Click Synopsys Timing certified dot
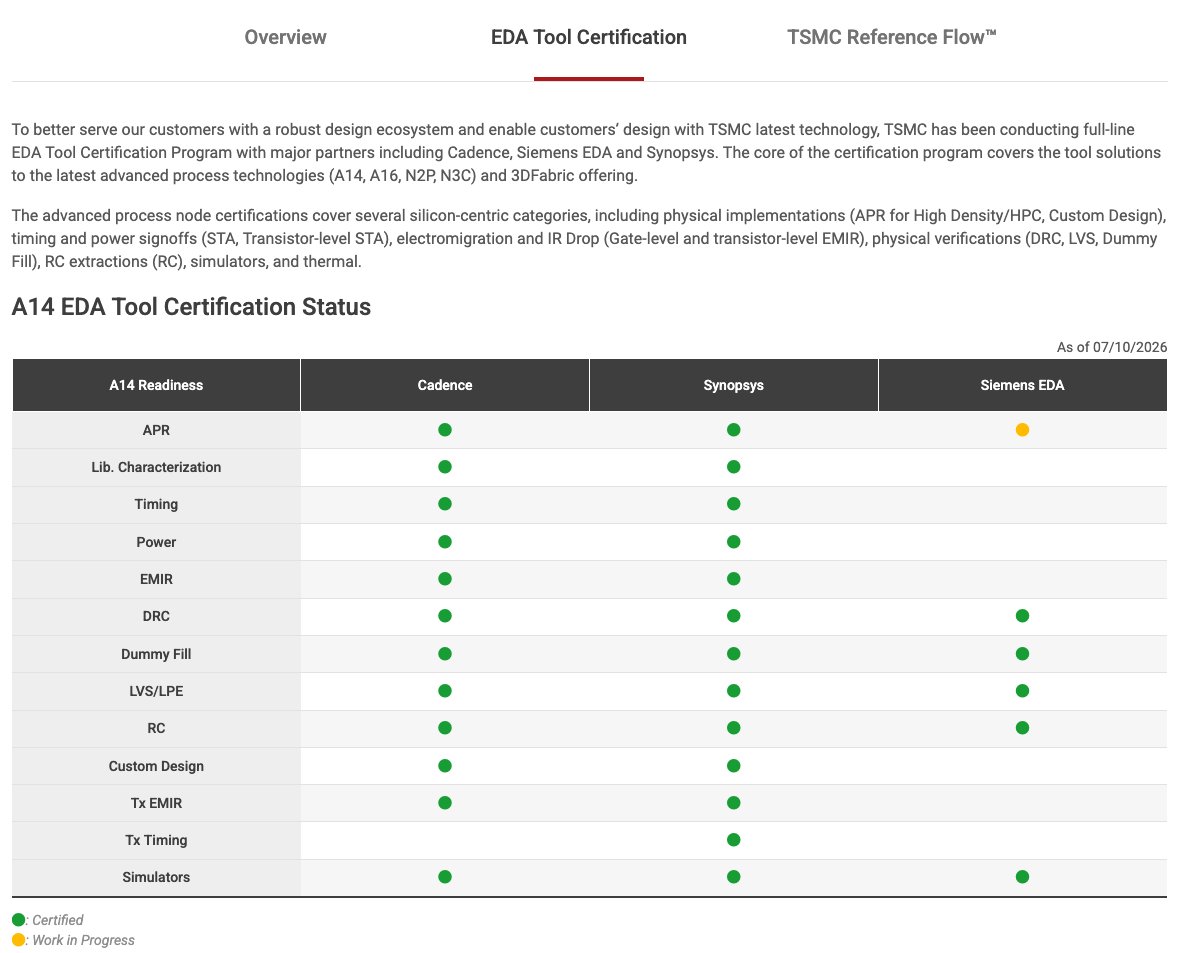Screen dimensions: 1185x953 click(734, 504)
